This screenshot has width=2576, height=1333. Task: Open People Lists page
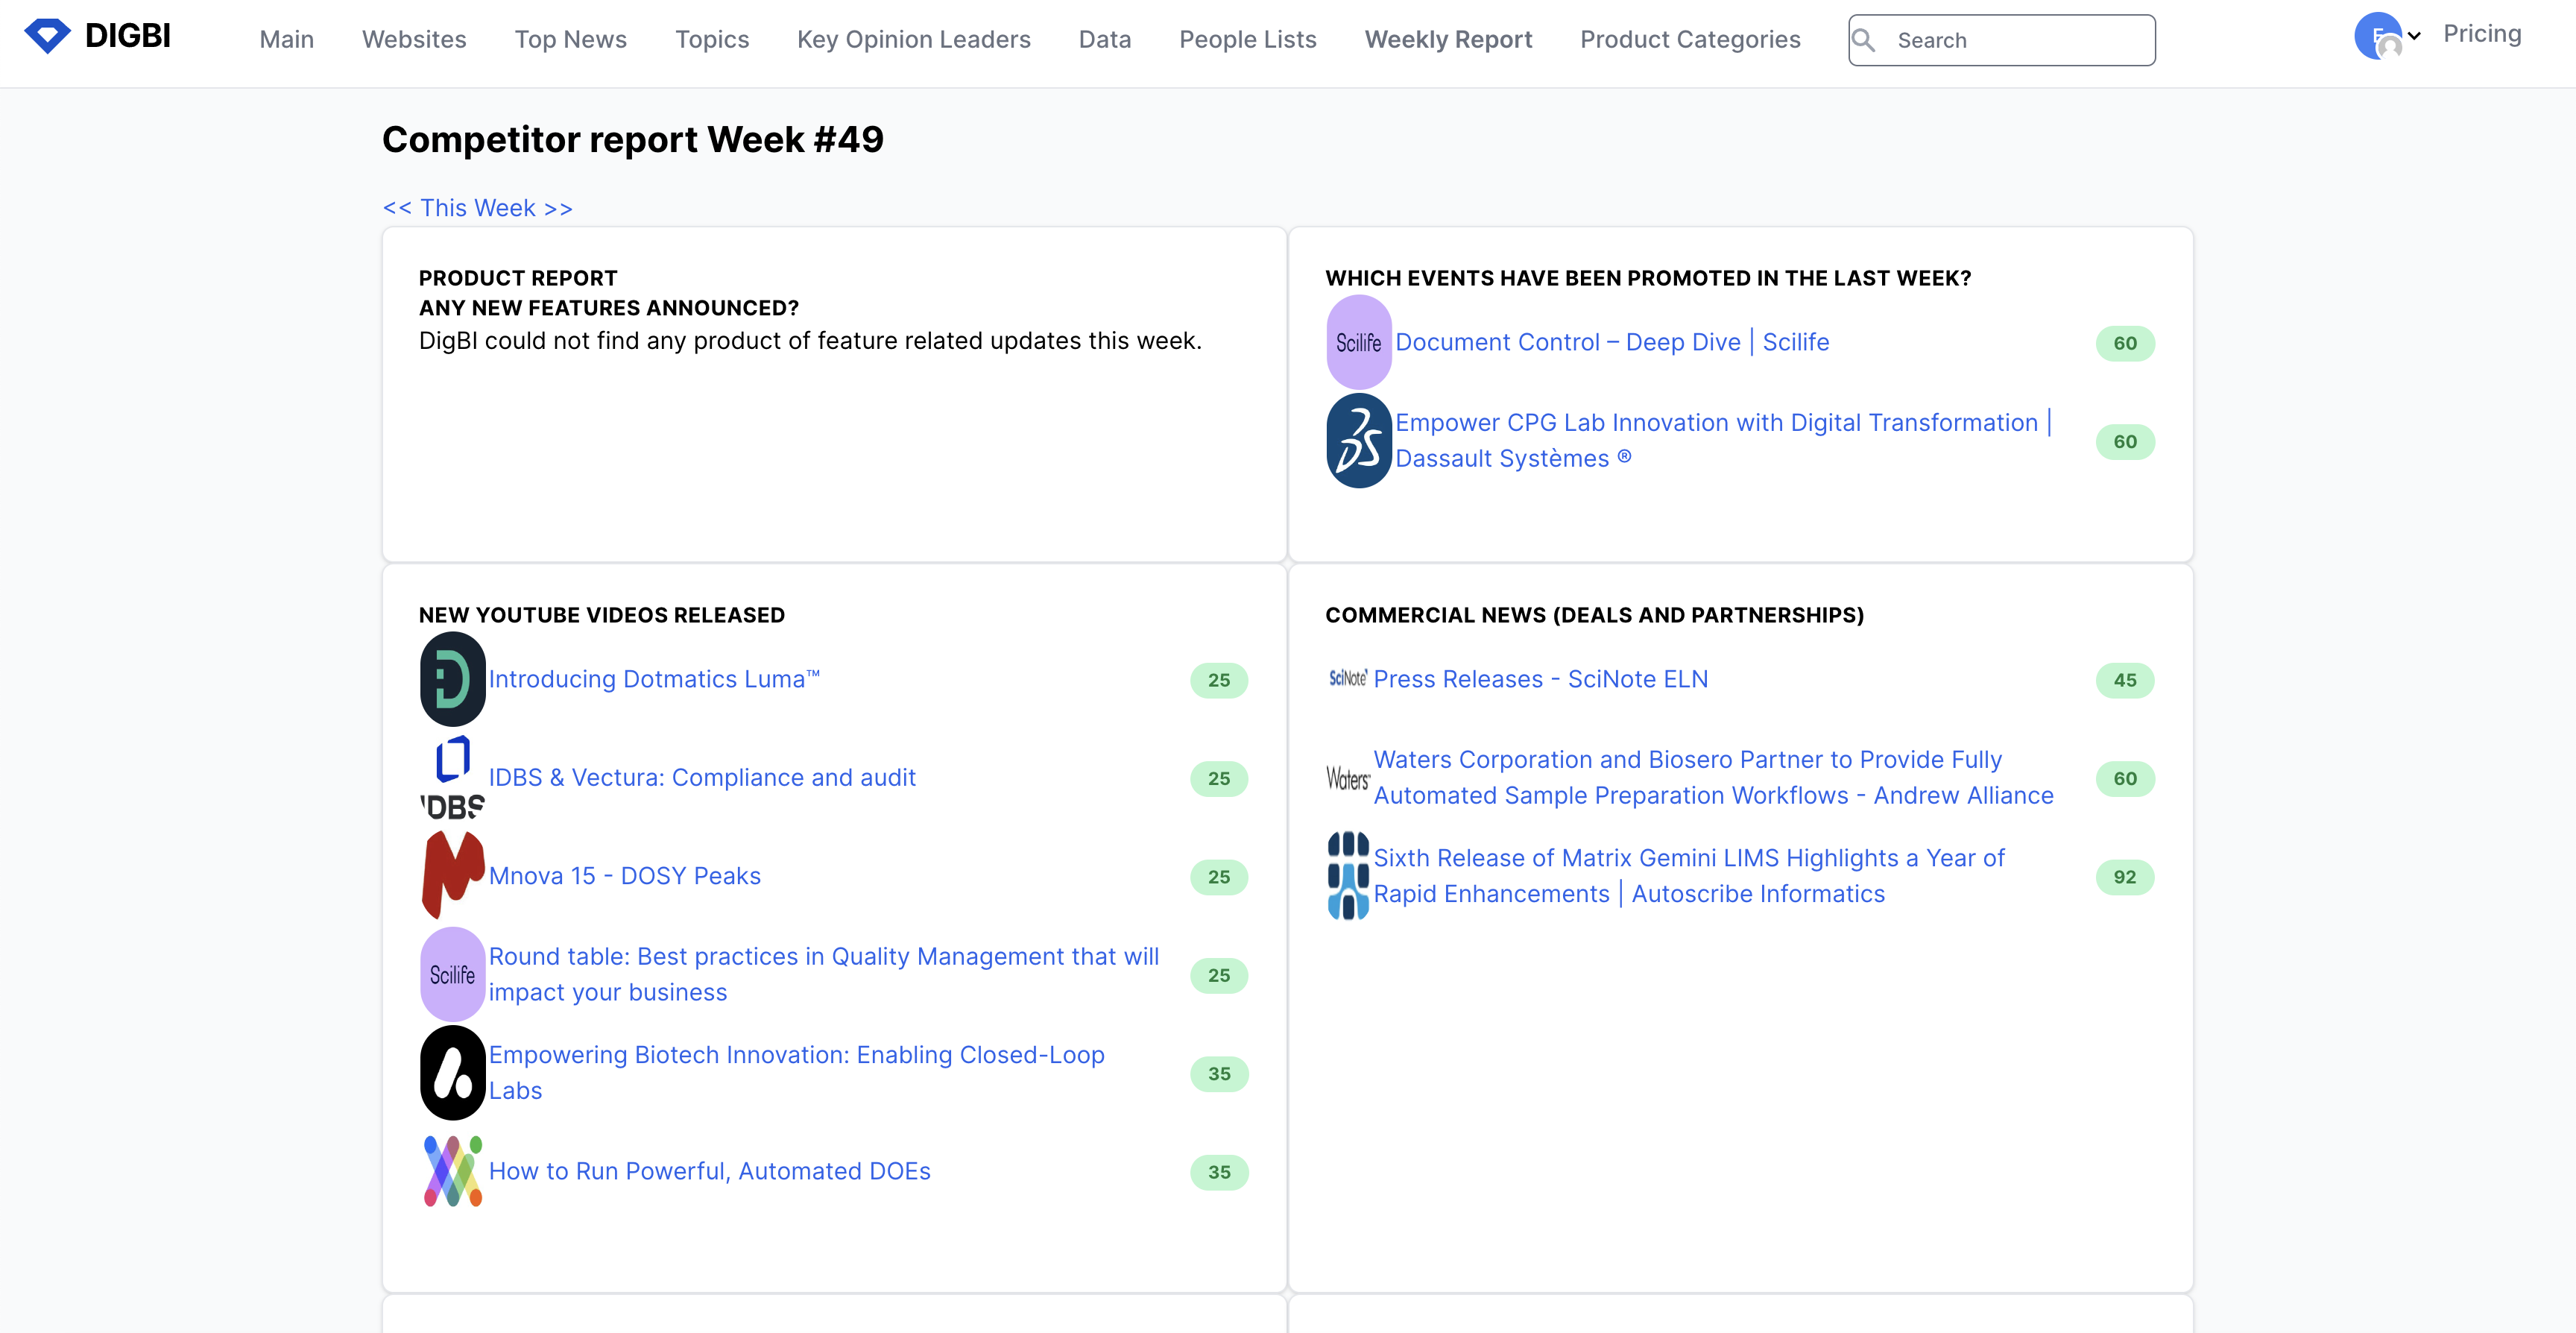pos(1248,39)
